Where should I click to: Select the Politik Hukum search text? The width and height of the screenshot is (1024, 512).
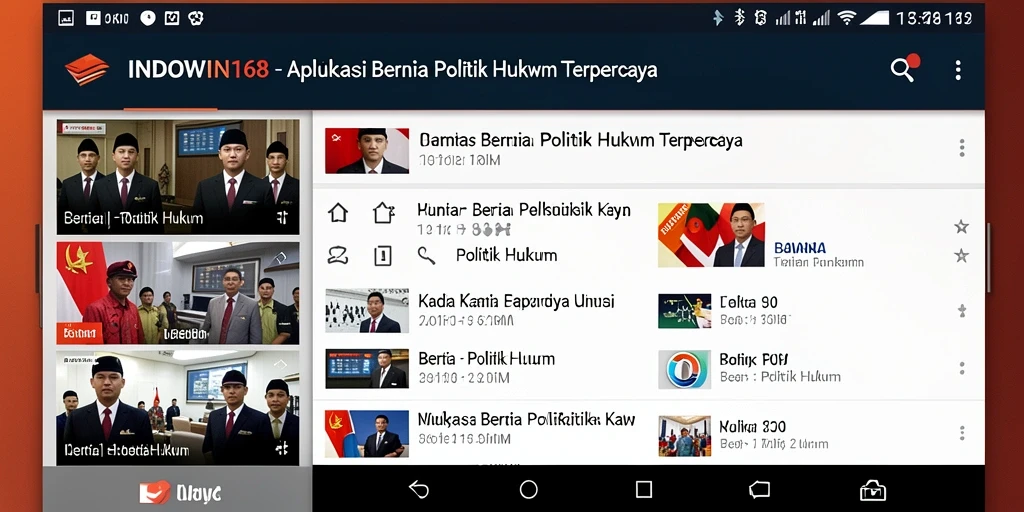click(506, 255)
